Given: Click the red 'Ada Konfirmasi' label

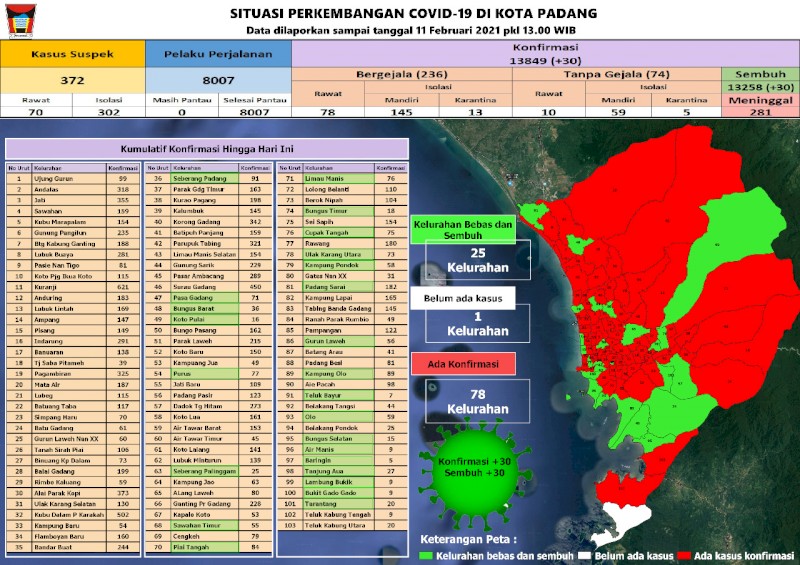Looking at the screenshot, I should (x=463, y=364).
